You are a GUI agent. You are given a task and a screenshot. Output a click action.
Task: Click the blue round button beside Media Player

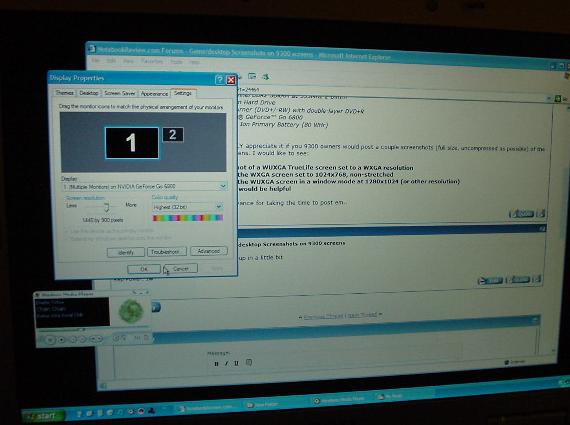[156, 307]
